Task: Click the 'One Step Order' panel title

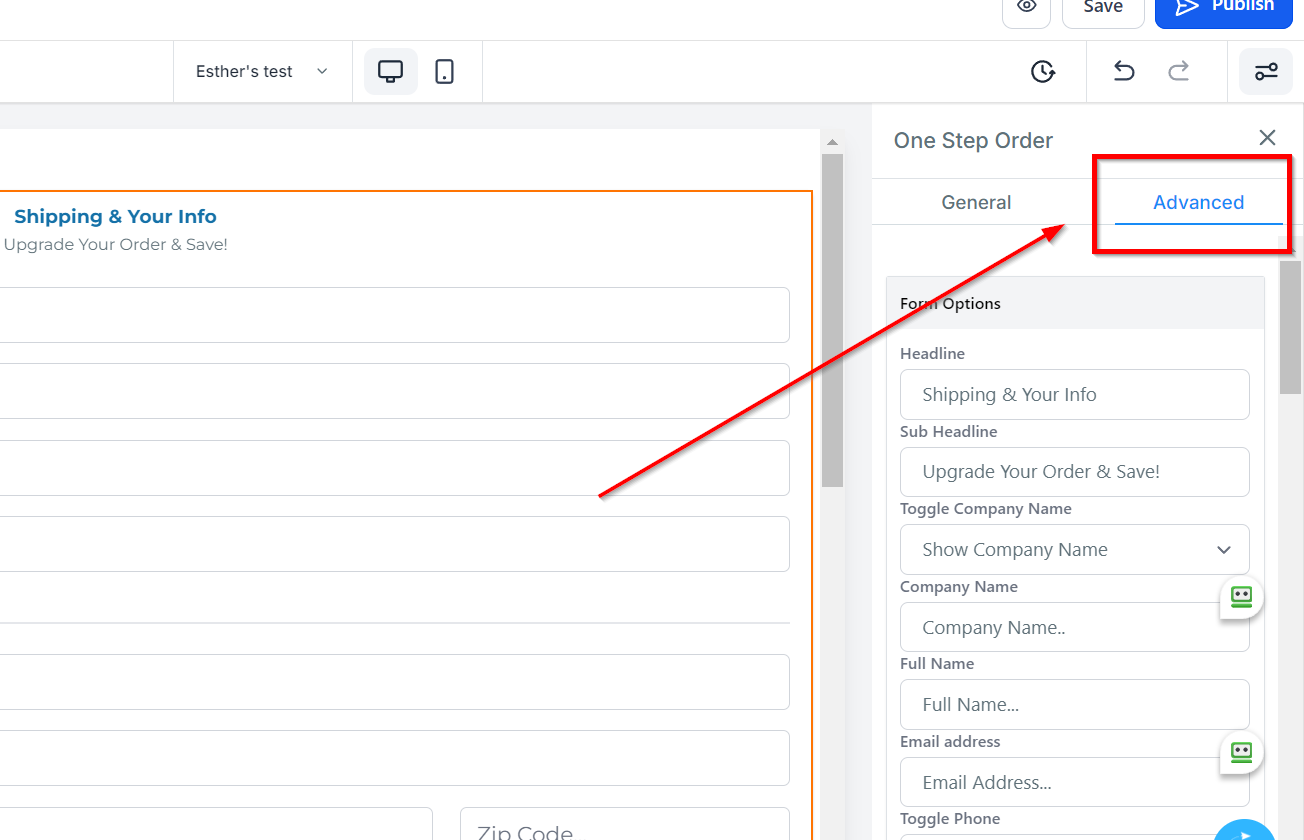Action: (x=973, y=140)
